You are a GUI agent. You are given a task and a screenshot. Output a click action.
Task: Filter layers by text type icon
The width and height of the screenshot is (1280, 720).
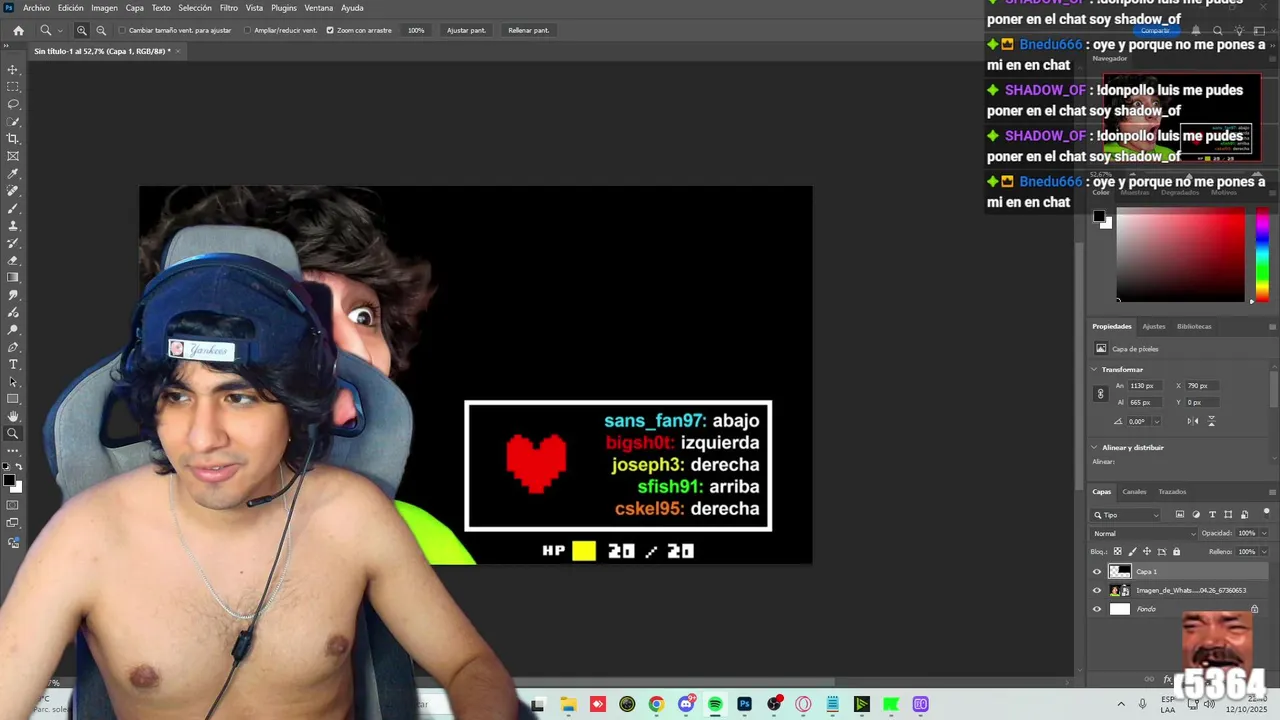(x=1213, y=515)
